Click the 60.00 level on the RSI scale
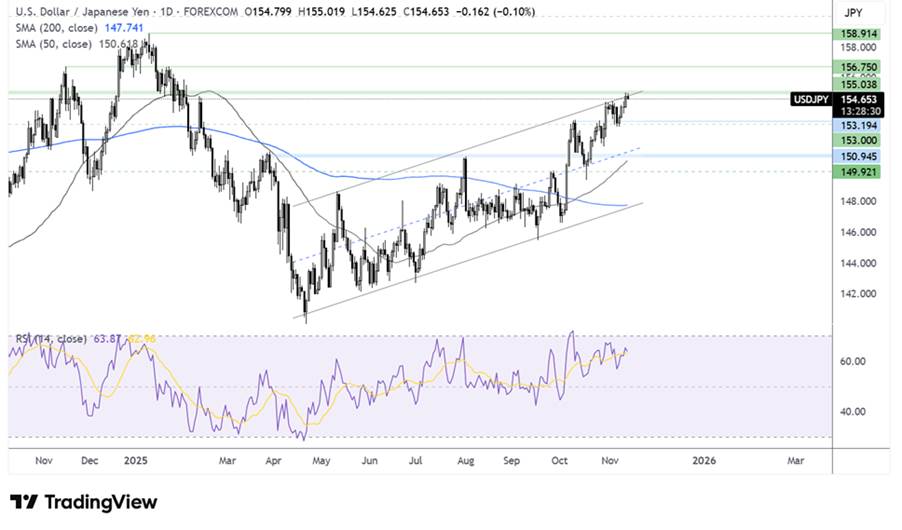 [852, 361]
